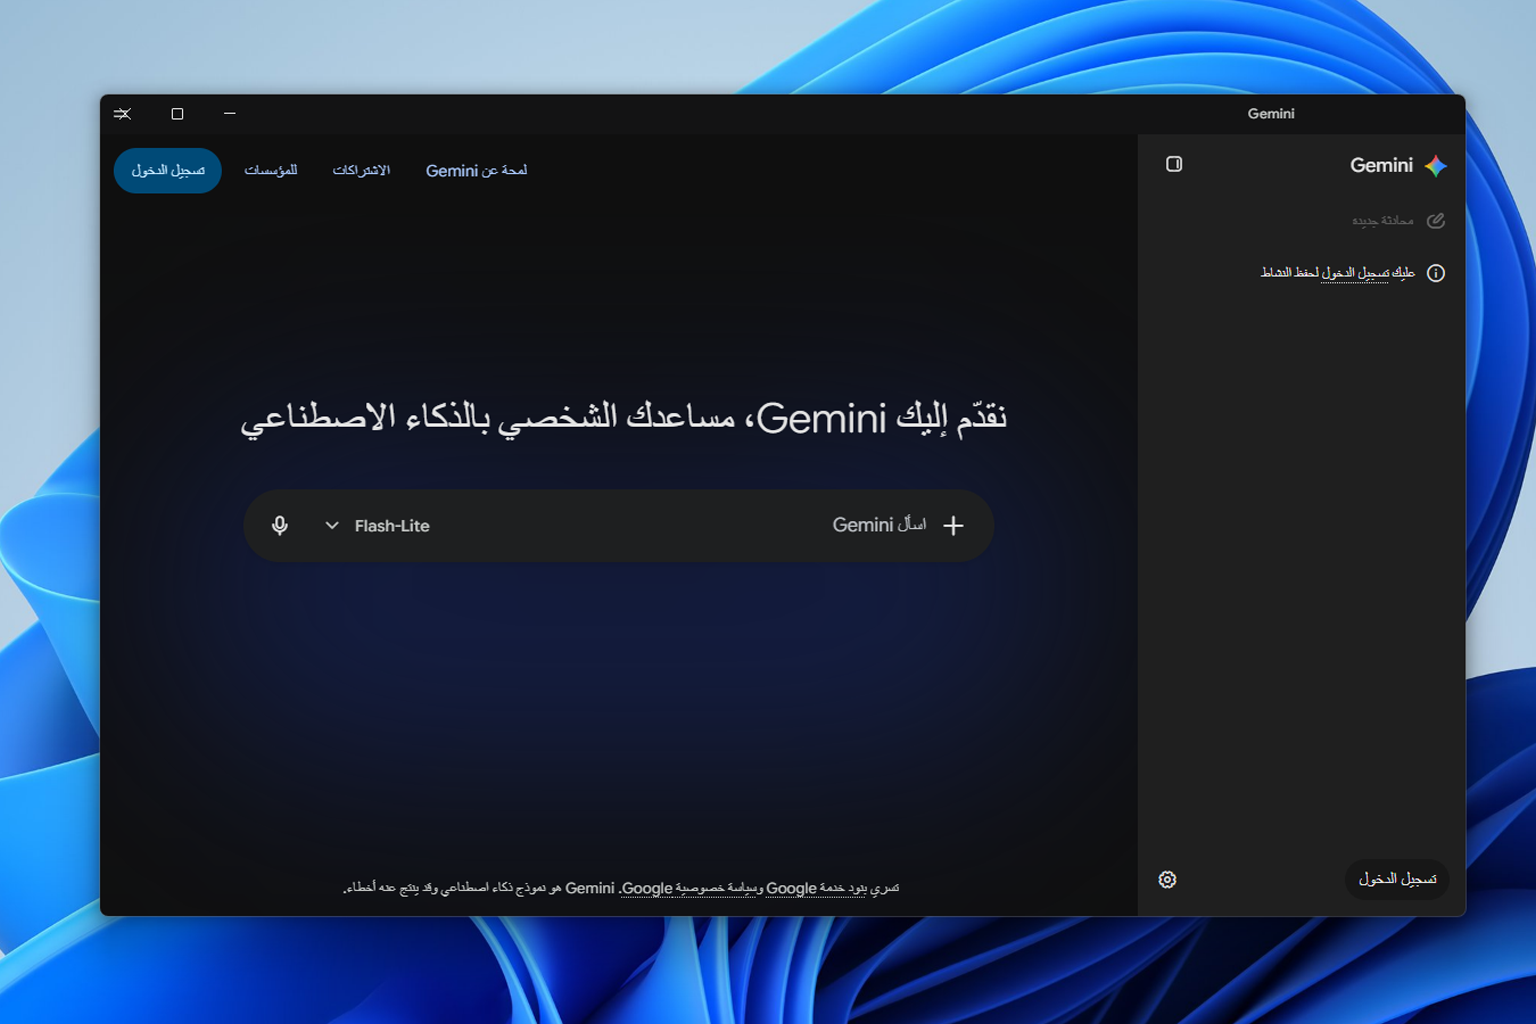Image resolution: width=1536 pixels, height=1024 pixels.
Task: Open settings via the sidebar gear icon
Action: (1167, 880)
